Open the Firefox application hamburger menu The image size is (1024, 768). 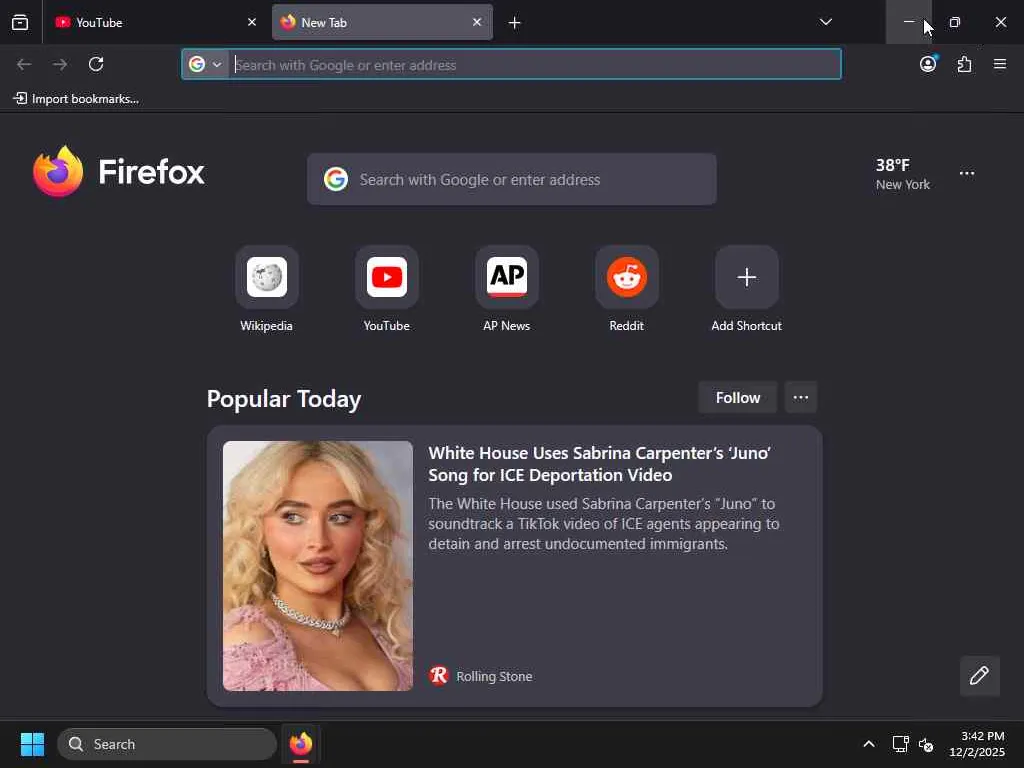(x=1000, y=64)
